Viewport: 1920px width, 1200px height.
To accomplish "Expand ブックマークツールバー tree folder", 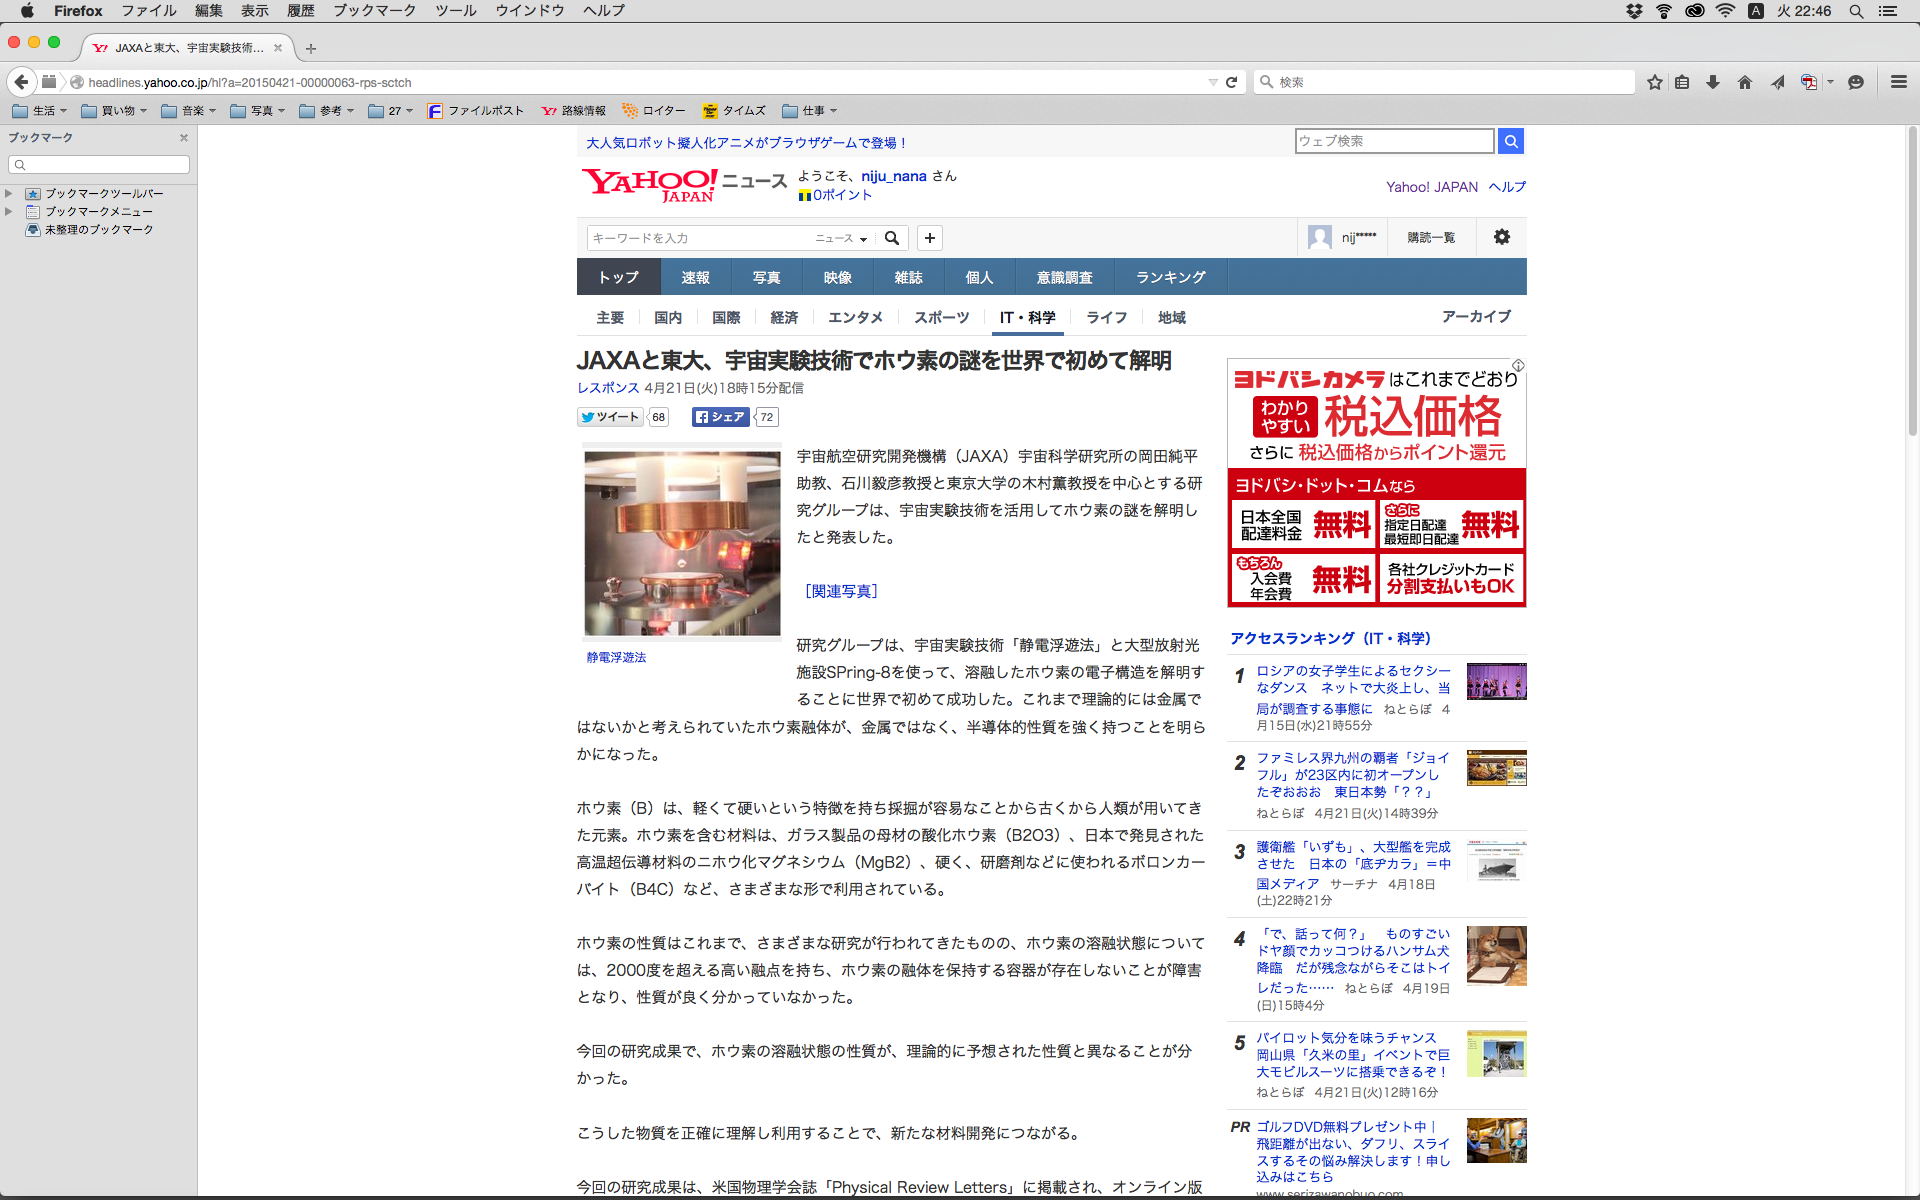I will click(x=9, y=193).
